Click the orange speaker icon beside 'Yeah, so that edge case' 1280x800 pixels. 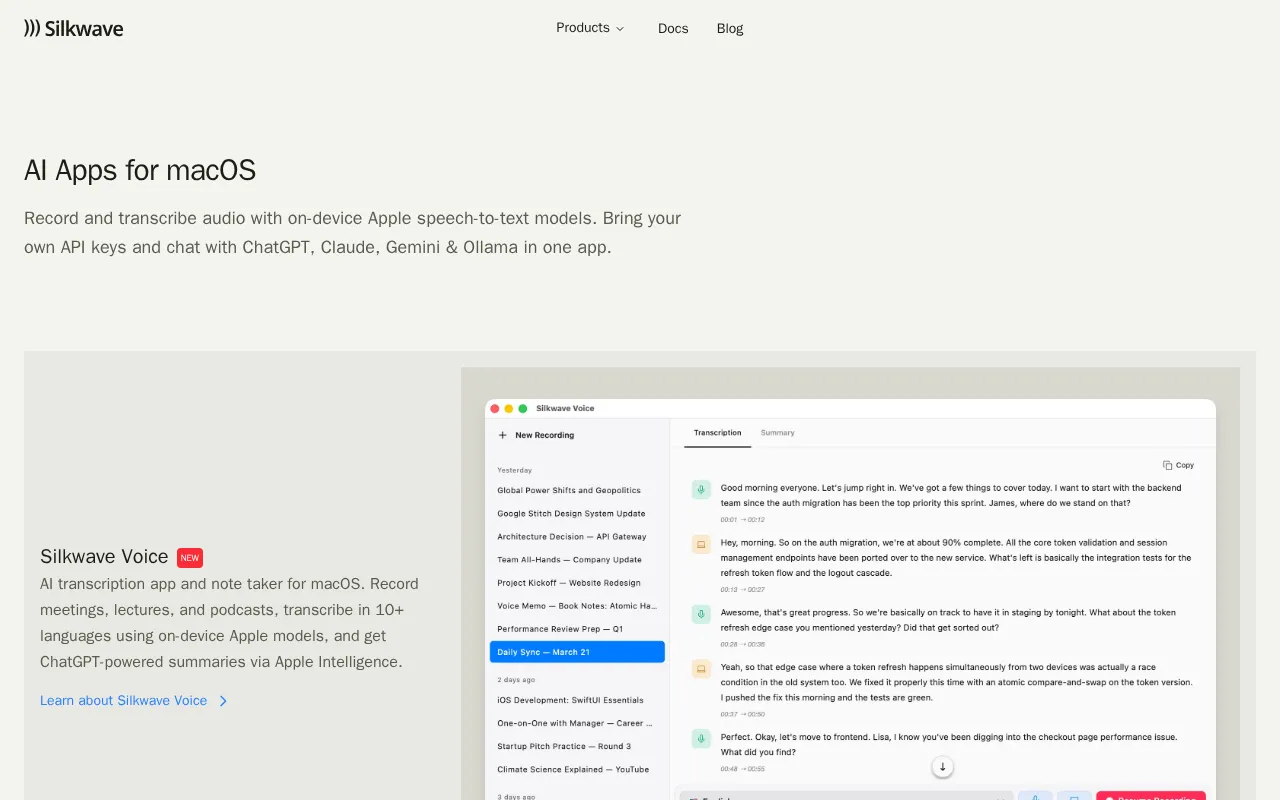[x=701, y=668]
